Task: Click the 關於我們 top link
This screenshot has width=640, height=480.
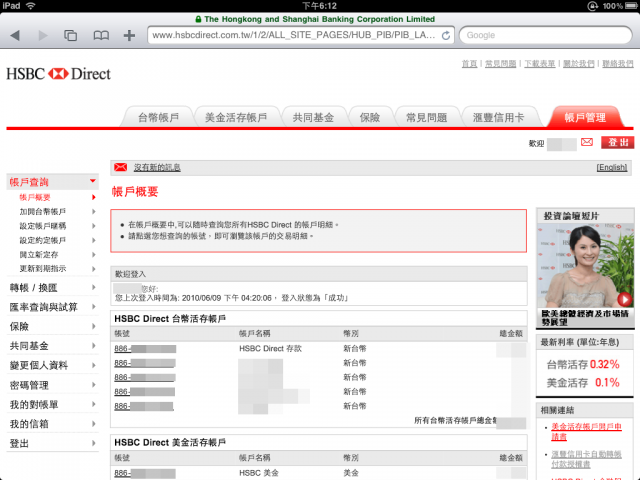Action: [x=579, y=64]
